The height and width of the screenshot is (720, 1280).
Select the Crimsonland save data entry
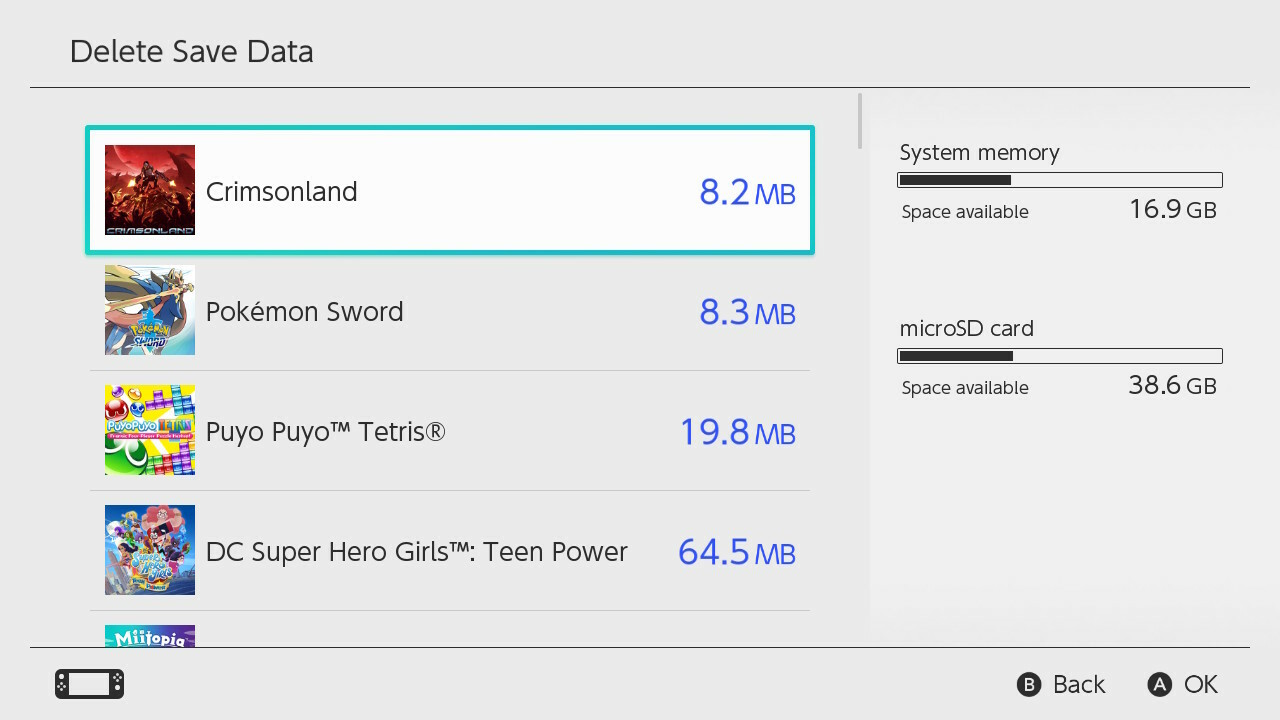click(x=450, y=189)
